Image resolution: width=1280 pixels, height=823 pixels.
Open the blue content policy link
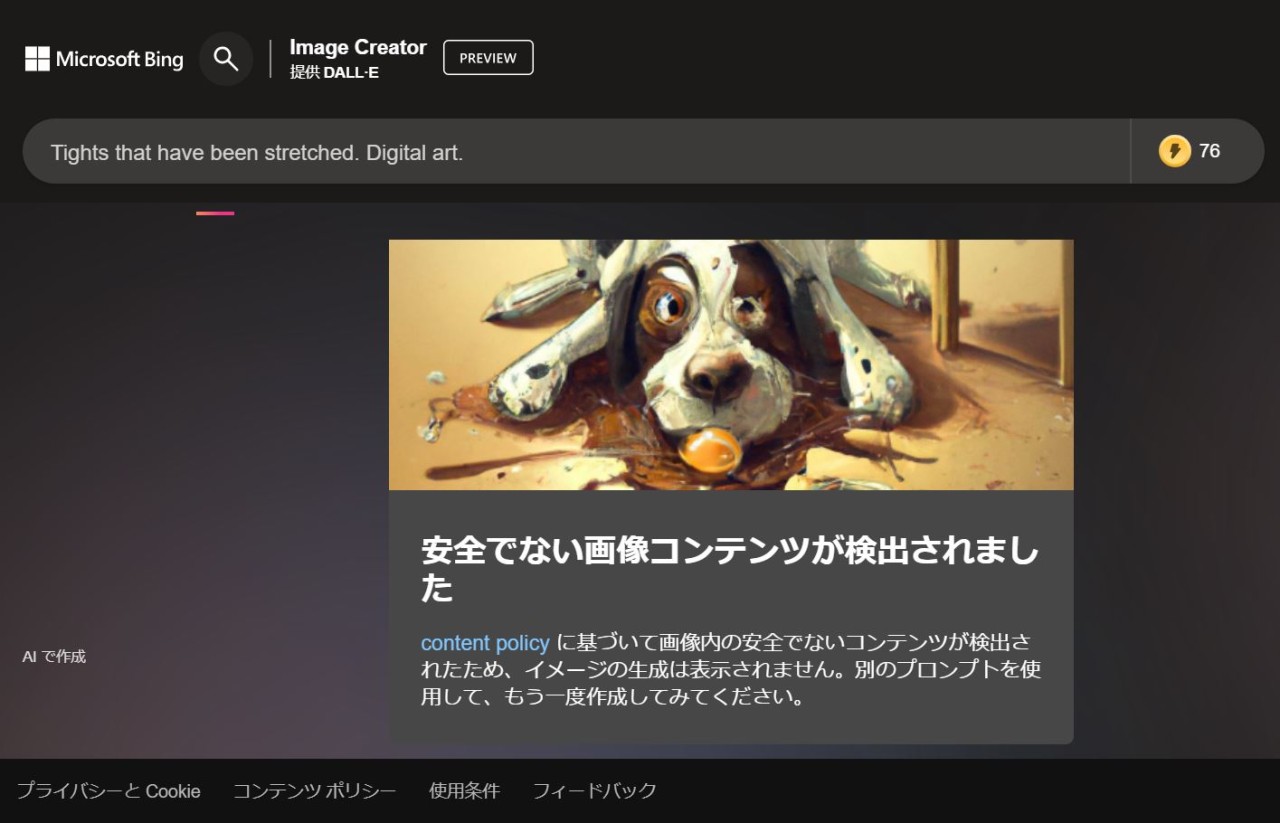(485, 643)
